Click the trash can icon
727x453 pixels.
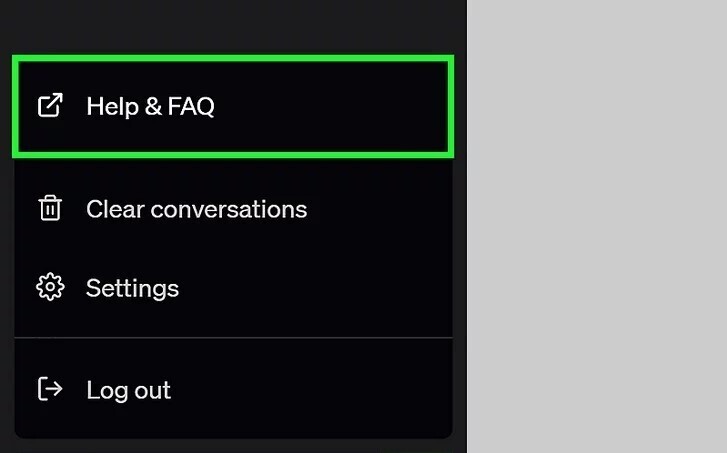coord(50,208)
